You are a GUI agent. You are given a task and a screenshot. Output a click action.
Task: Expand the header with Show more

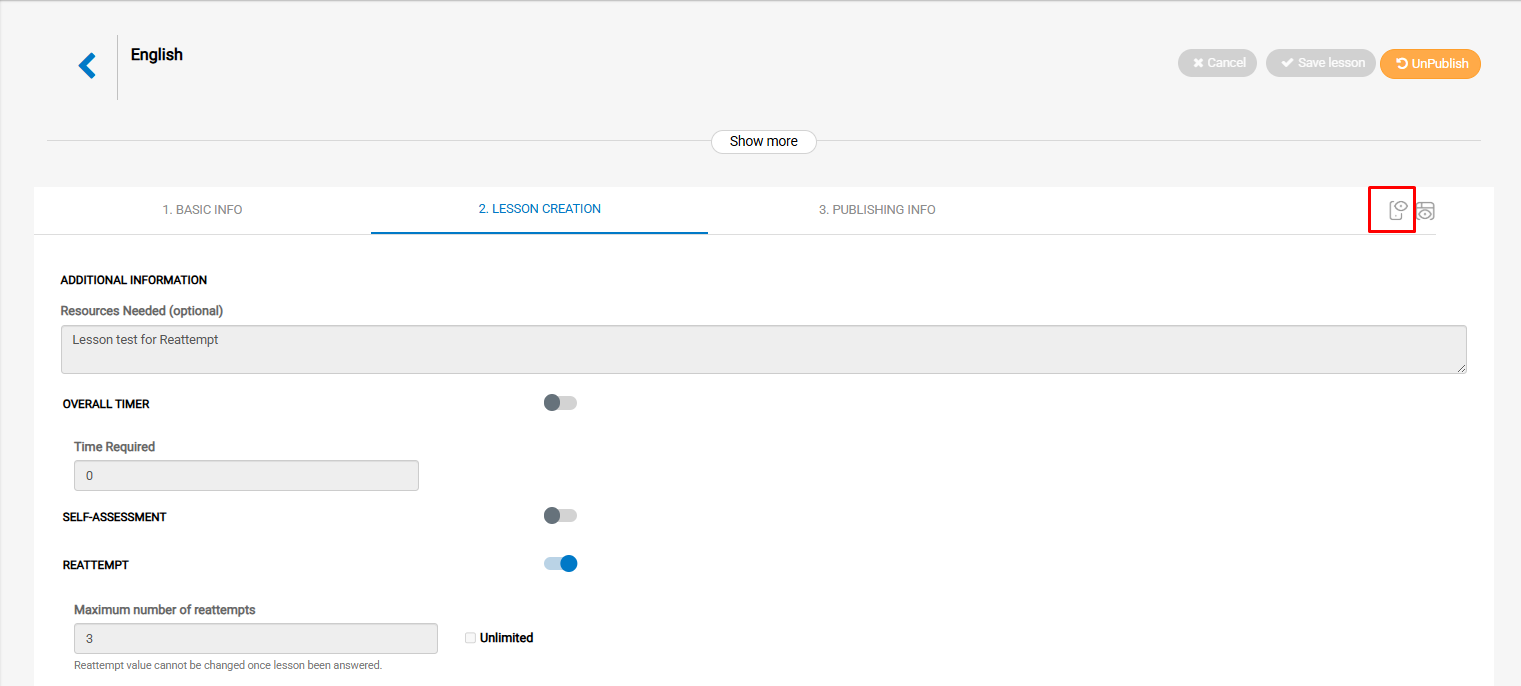tap(763, 142)
